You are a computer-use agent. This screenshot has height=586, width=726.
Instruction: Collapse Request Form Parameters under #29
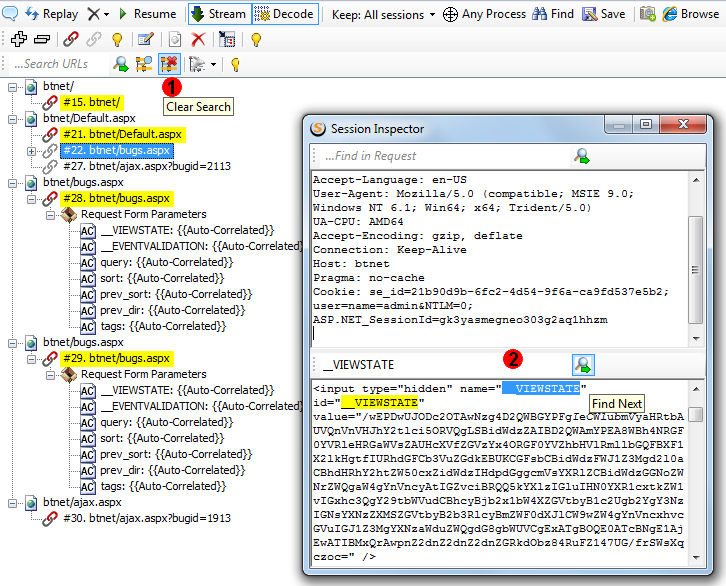50,375
